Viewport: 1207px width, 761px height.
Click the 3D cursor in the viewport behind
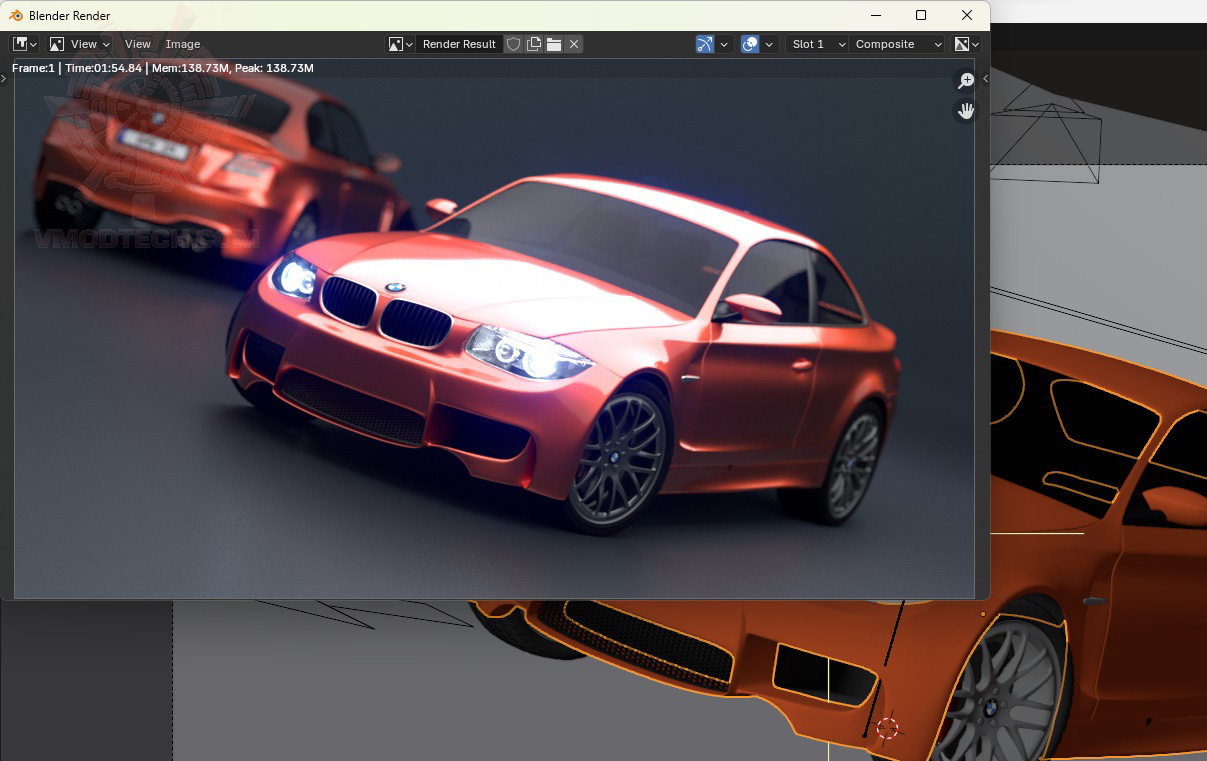[x=887, y=727]
